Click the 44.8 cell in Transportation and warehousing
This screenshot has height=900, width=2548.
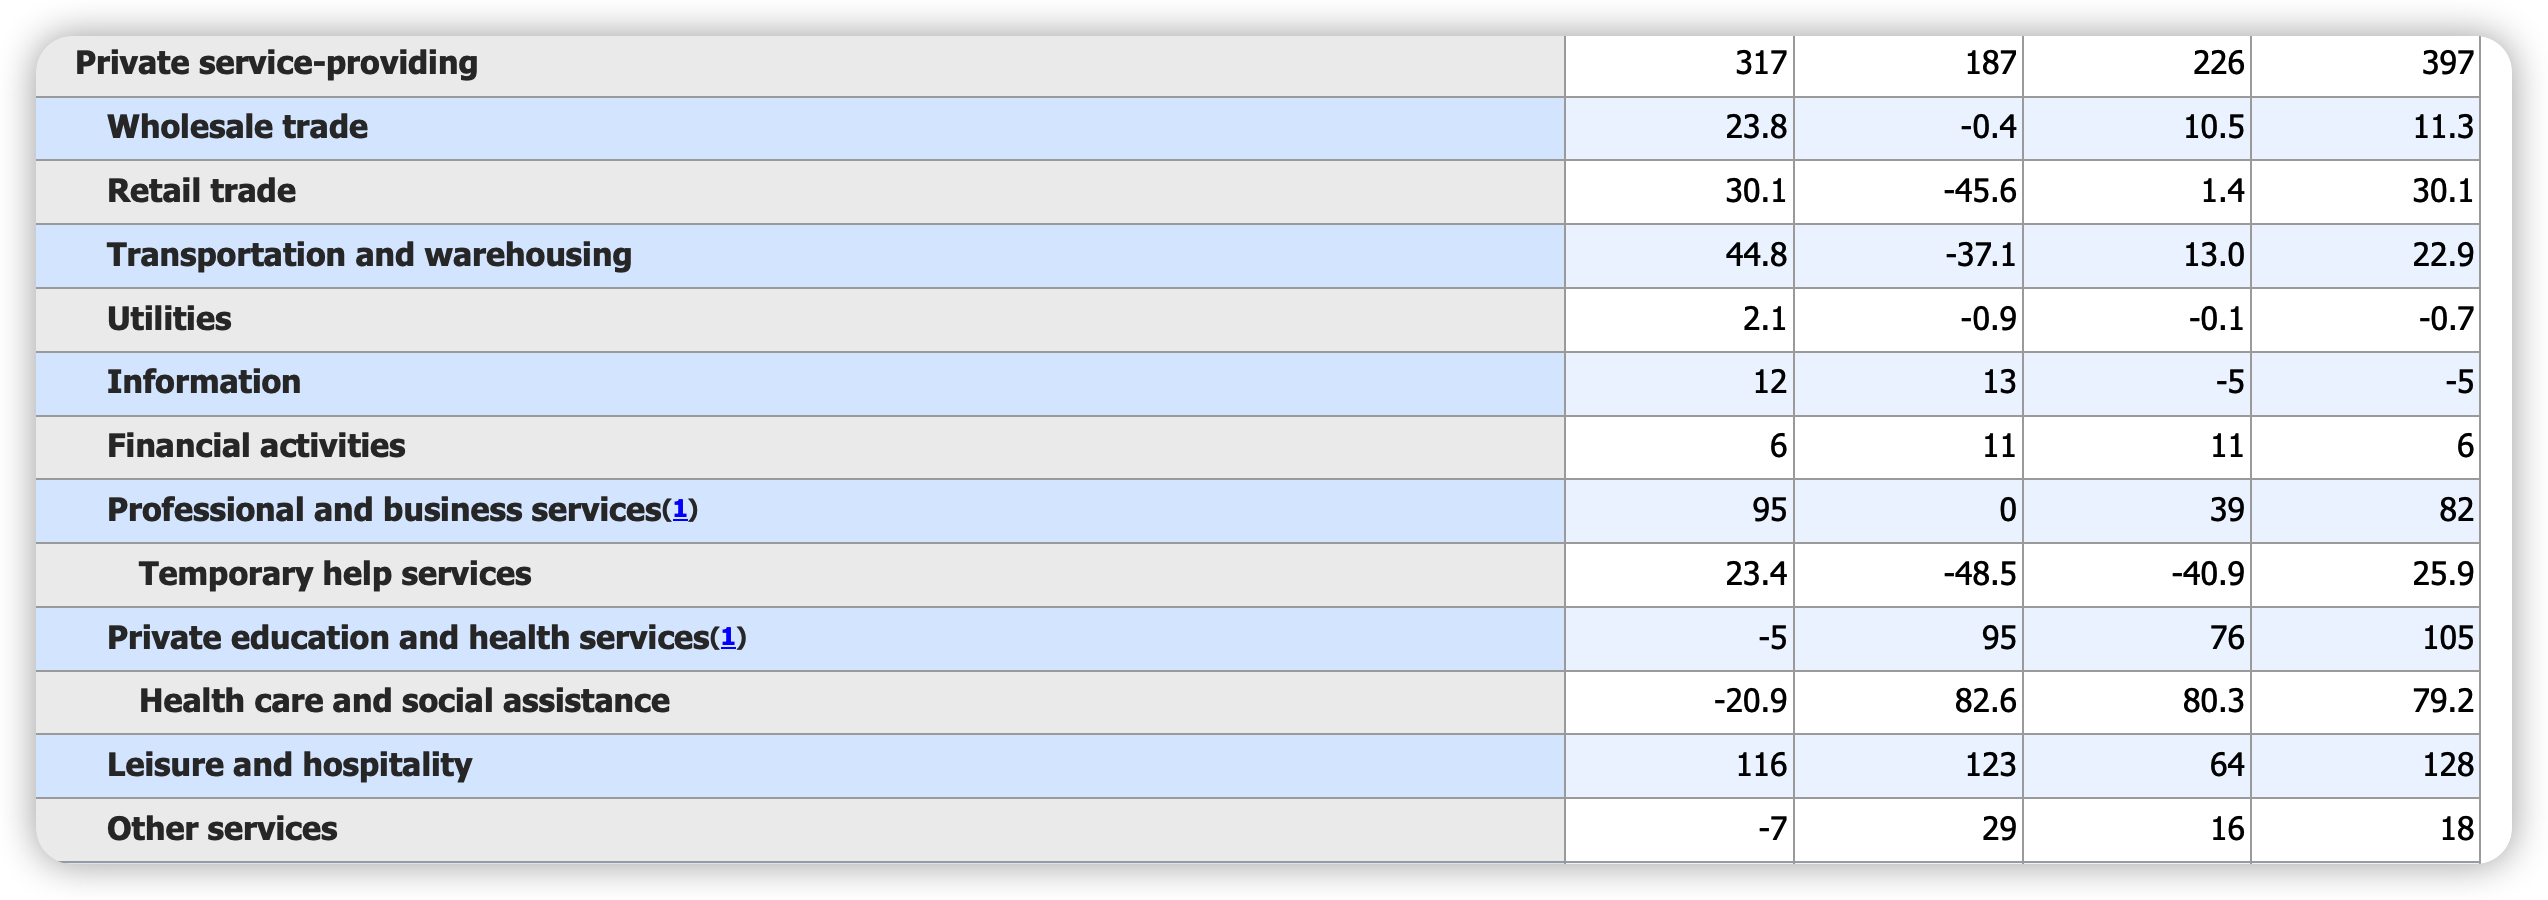[x=1755, y=255]
